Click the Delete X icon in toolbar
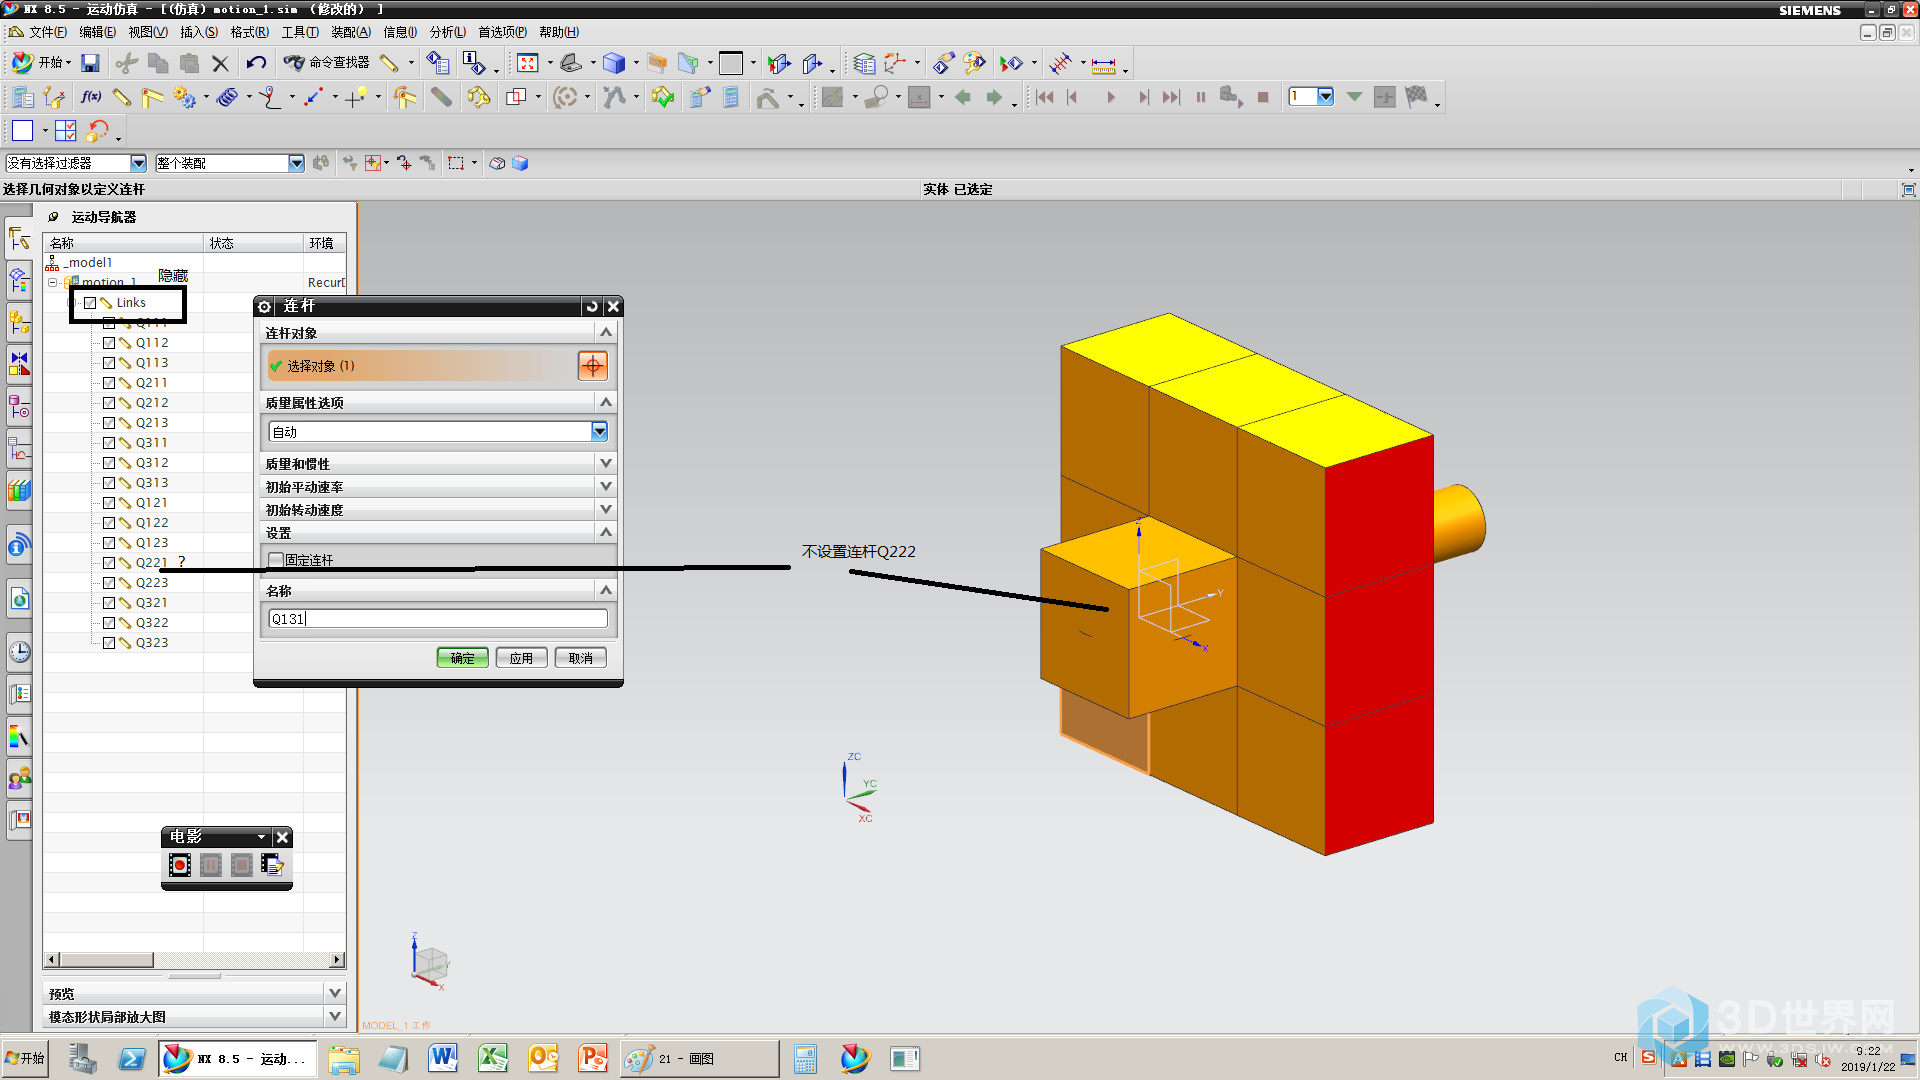Viewport: 1920px width, 1080px height. click(x=221, y=64)
